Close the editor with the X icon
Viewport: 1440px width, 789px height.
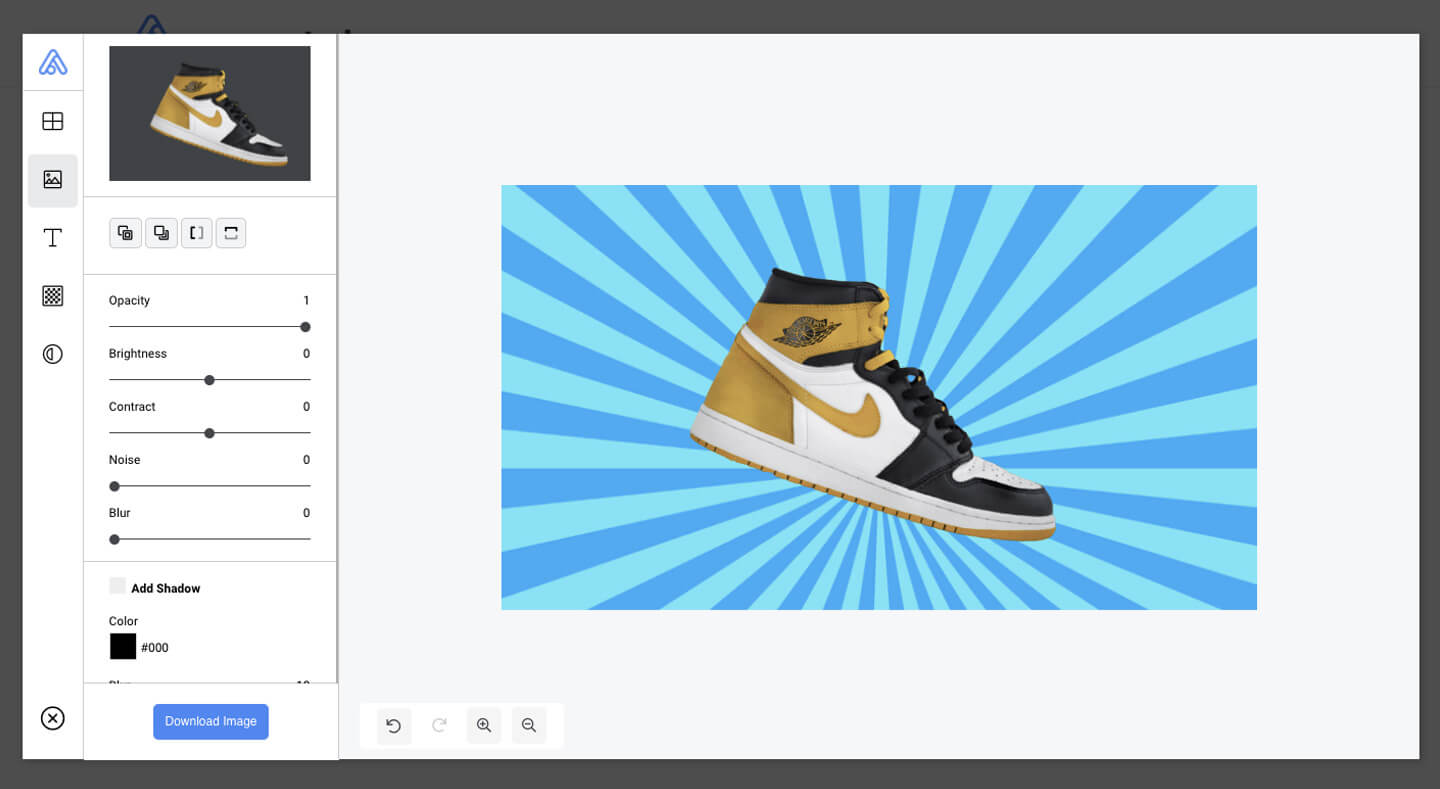point(53,718)
